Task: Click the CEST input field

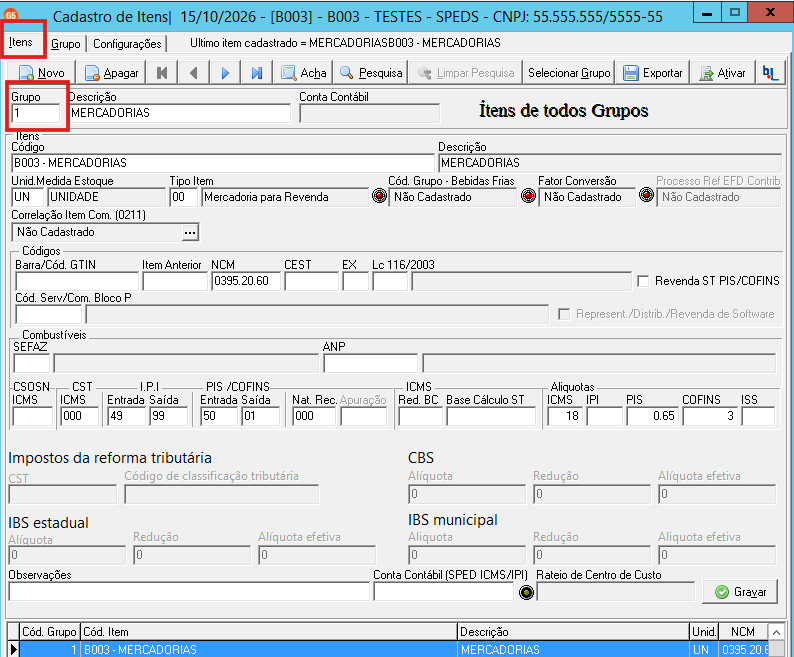Action: click(311, 281)
